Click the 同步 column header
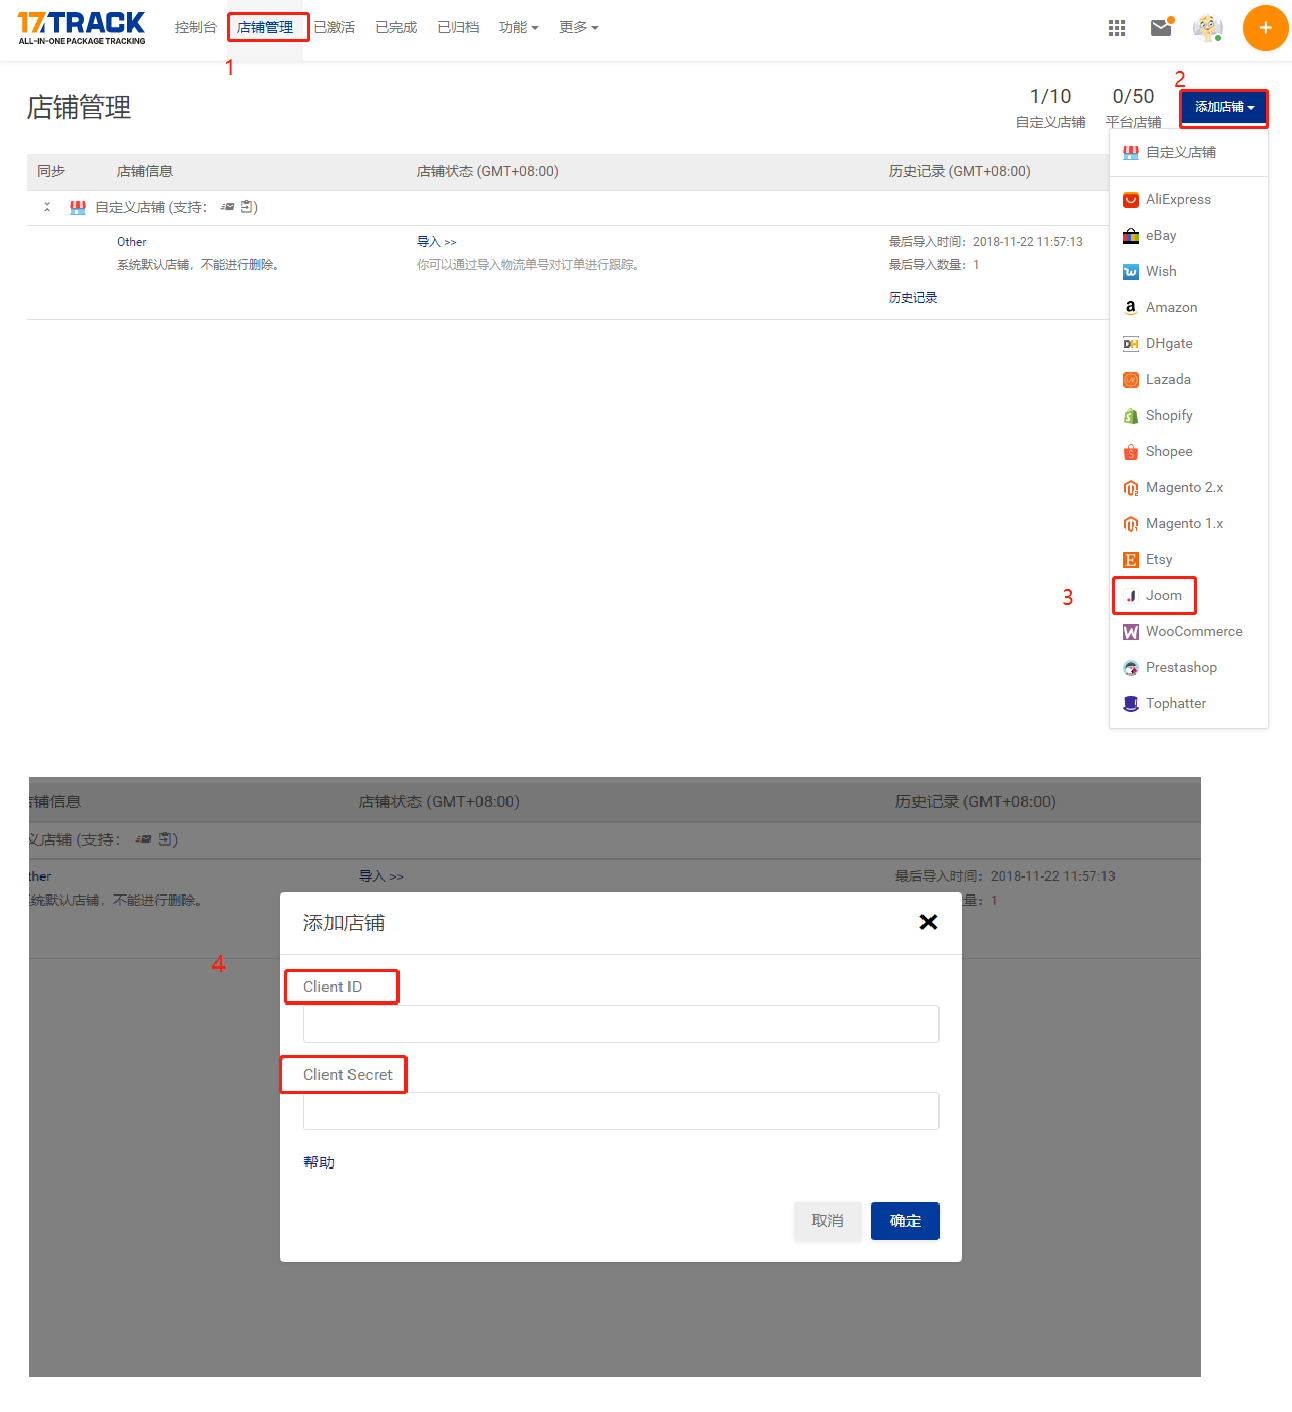Viewport: 1292px width, 1412px height. coord(51,172)
